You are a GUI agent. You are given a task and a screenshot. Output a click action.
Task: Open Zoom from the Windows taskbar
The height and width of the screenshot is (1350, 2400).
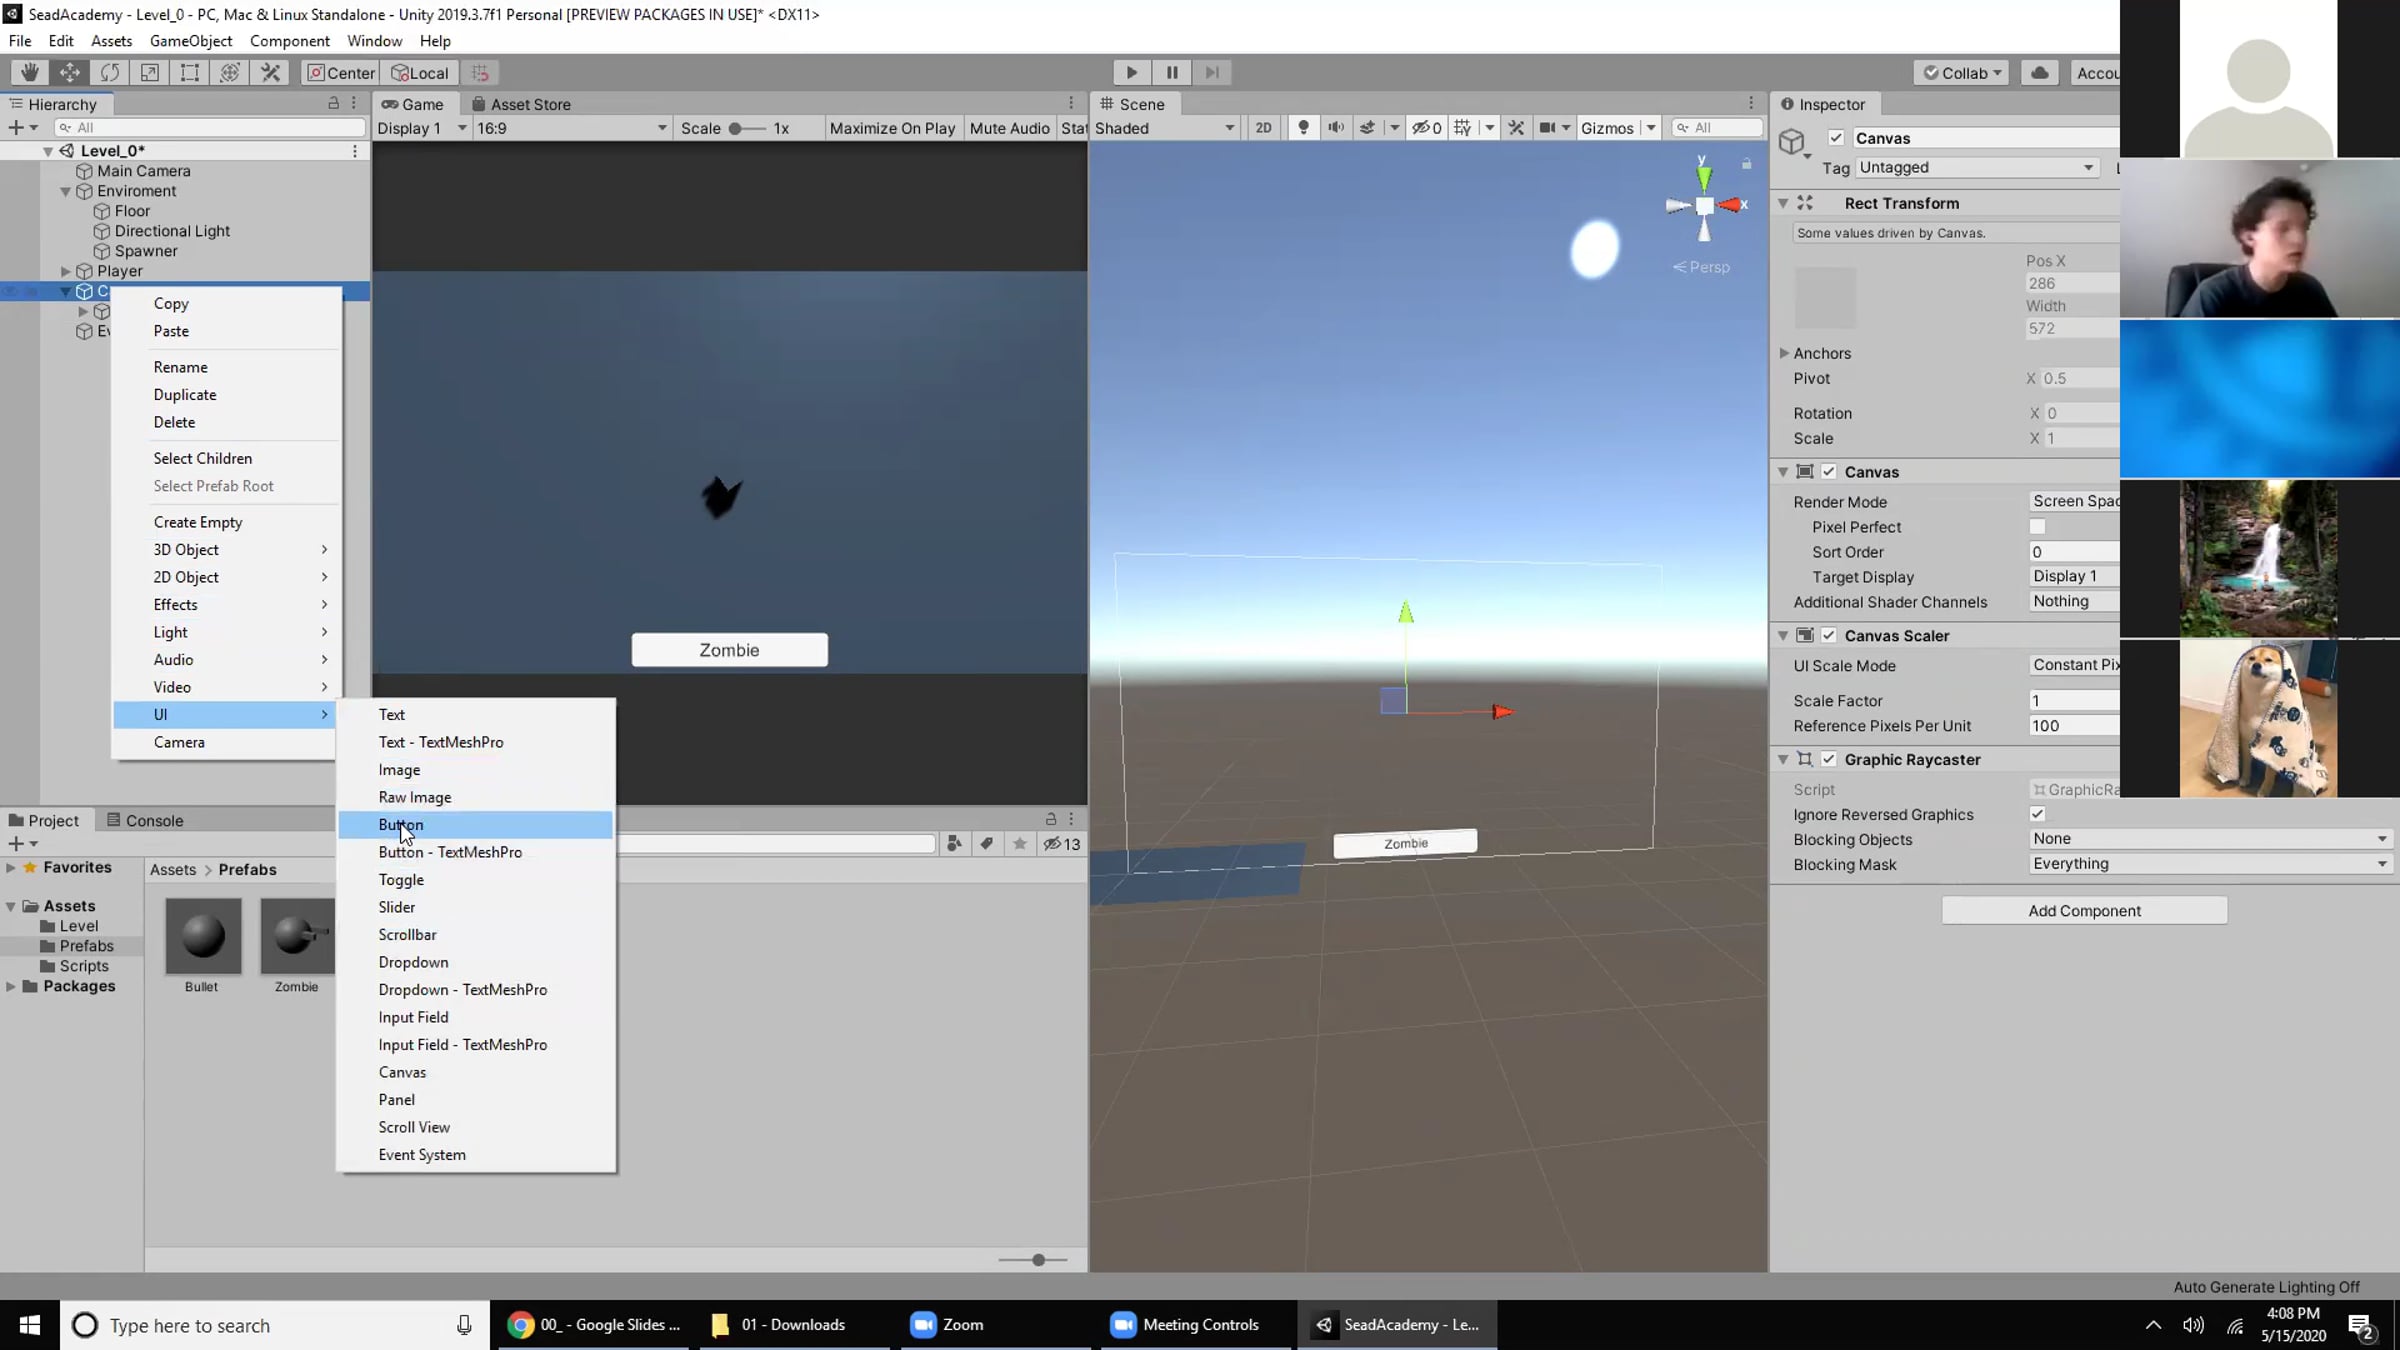pos(948,1324)
